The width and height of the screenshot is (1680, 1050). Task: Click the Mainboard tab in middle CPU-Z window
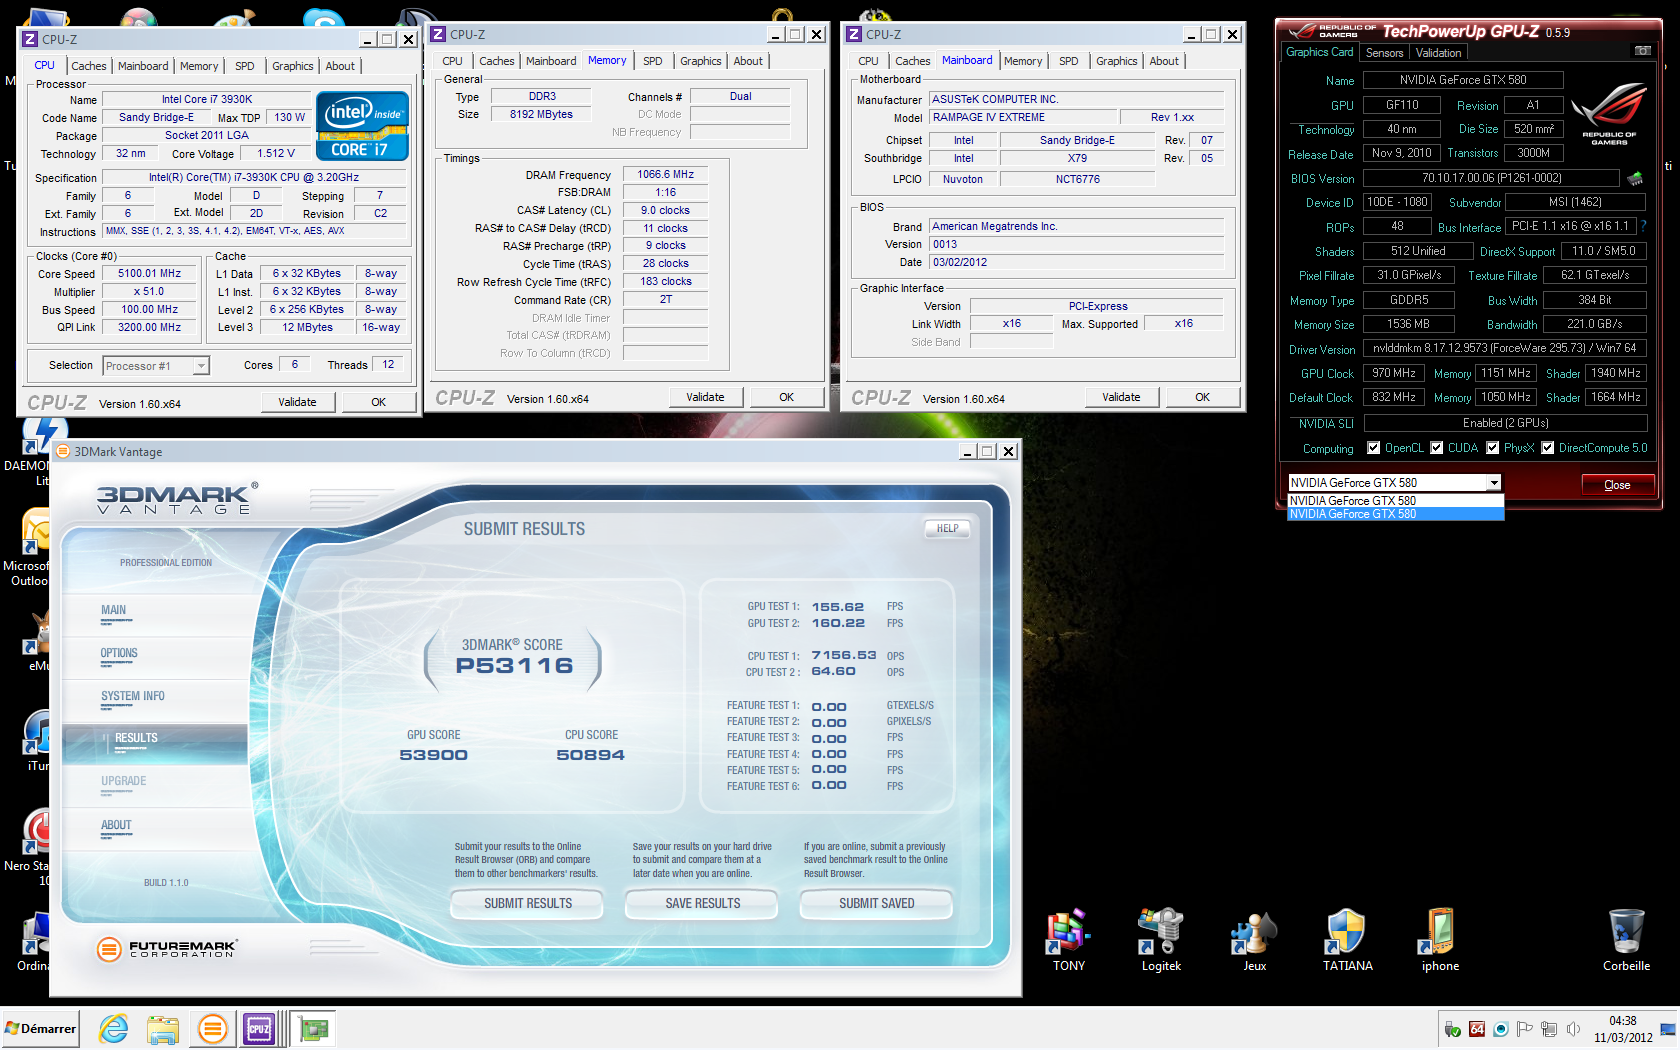click(x=551, y=61)
